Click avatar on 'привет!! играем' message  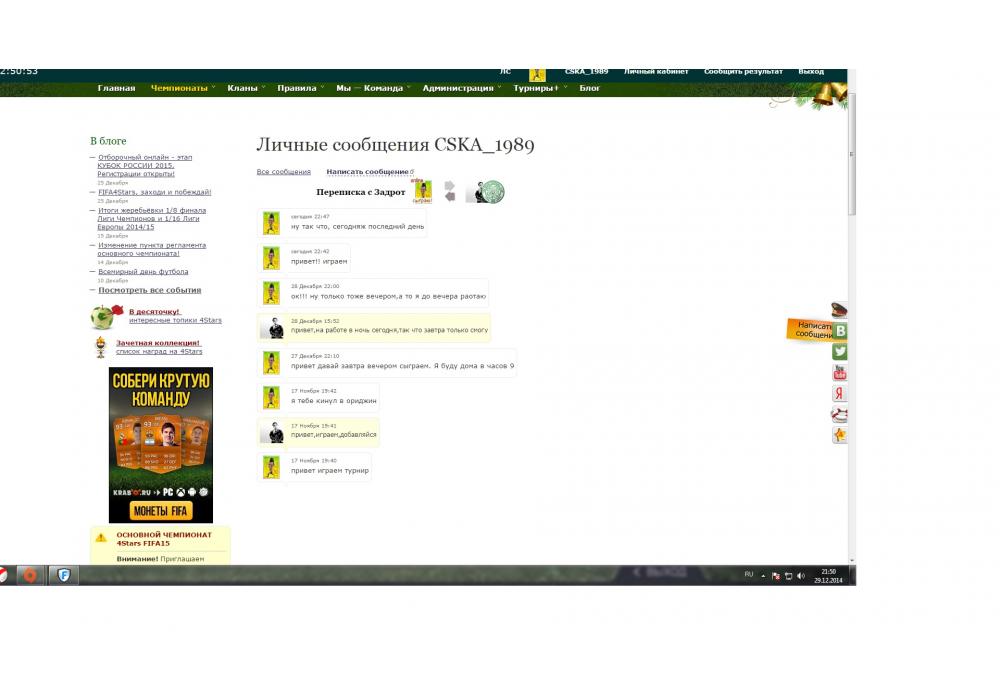[x=272, y=258]
